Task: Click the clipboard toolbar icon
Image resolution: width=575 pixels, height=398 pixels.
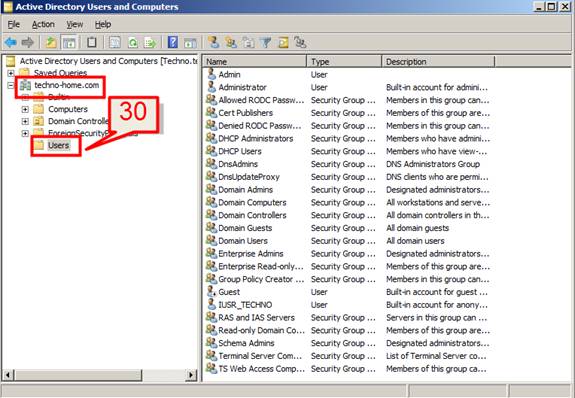Action: coord(92,43)
